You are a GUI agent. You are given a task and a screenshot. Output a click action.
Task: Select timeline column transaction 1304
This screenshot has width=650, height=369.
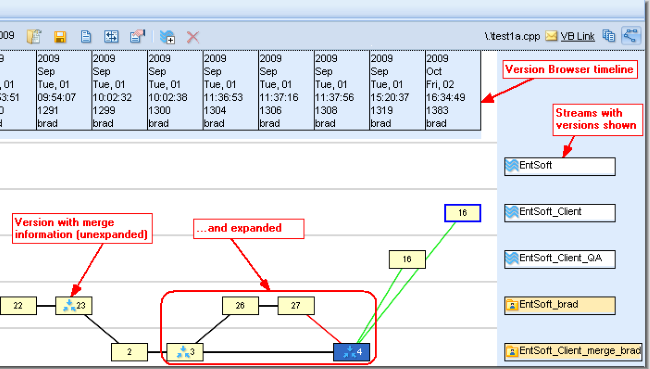[x=230, y=90]
